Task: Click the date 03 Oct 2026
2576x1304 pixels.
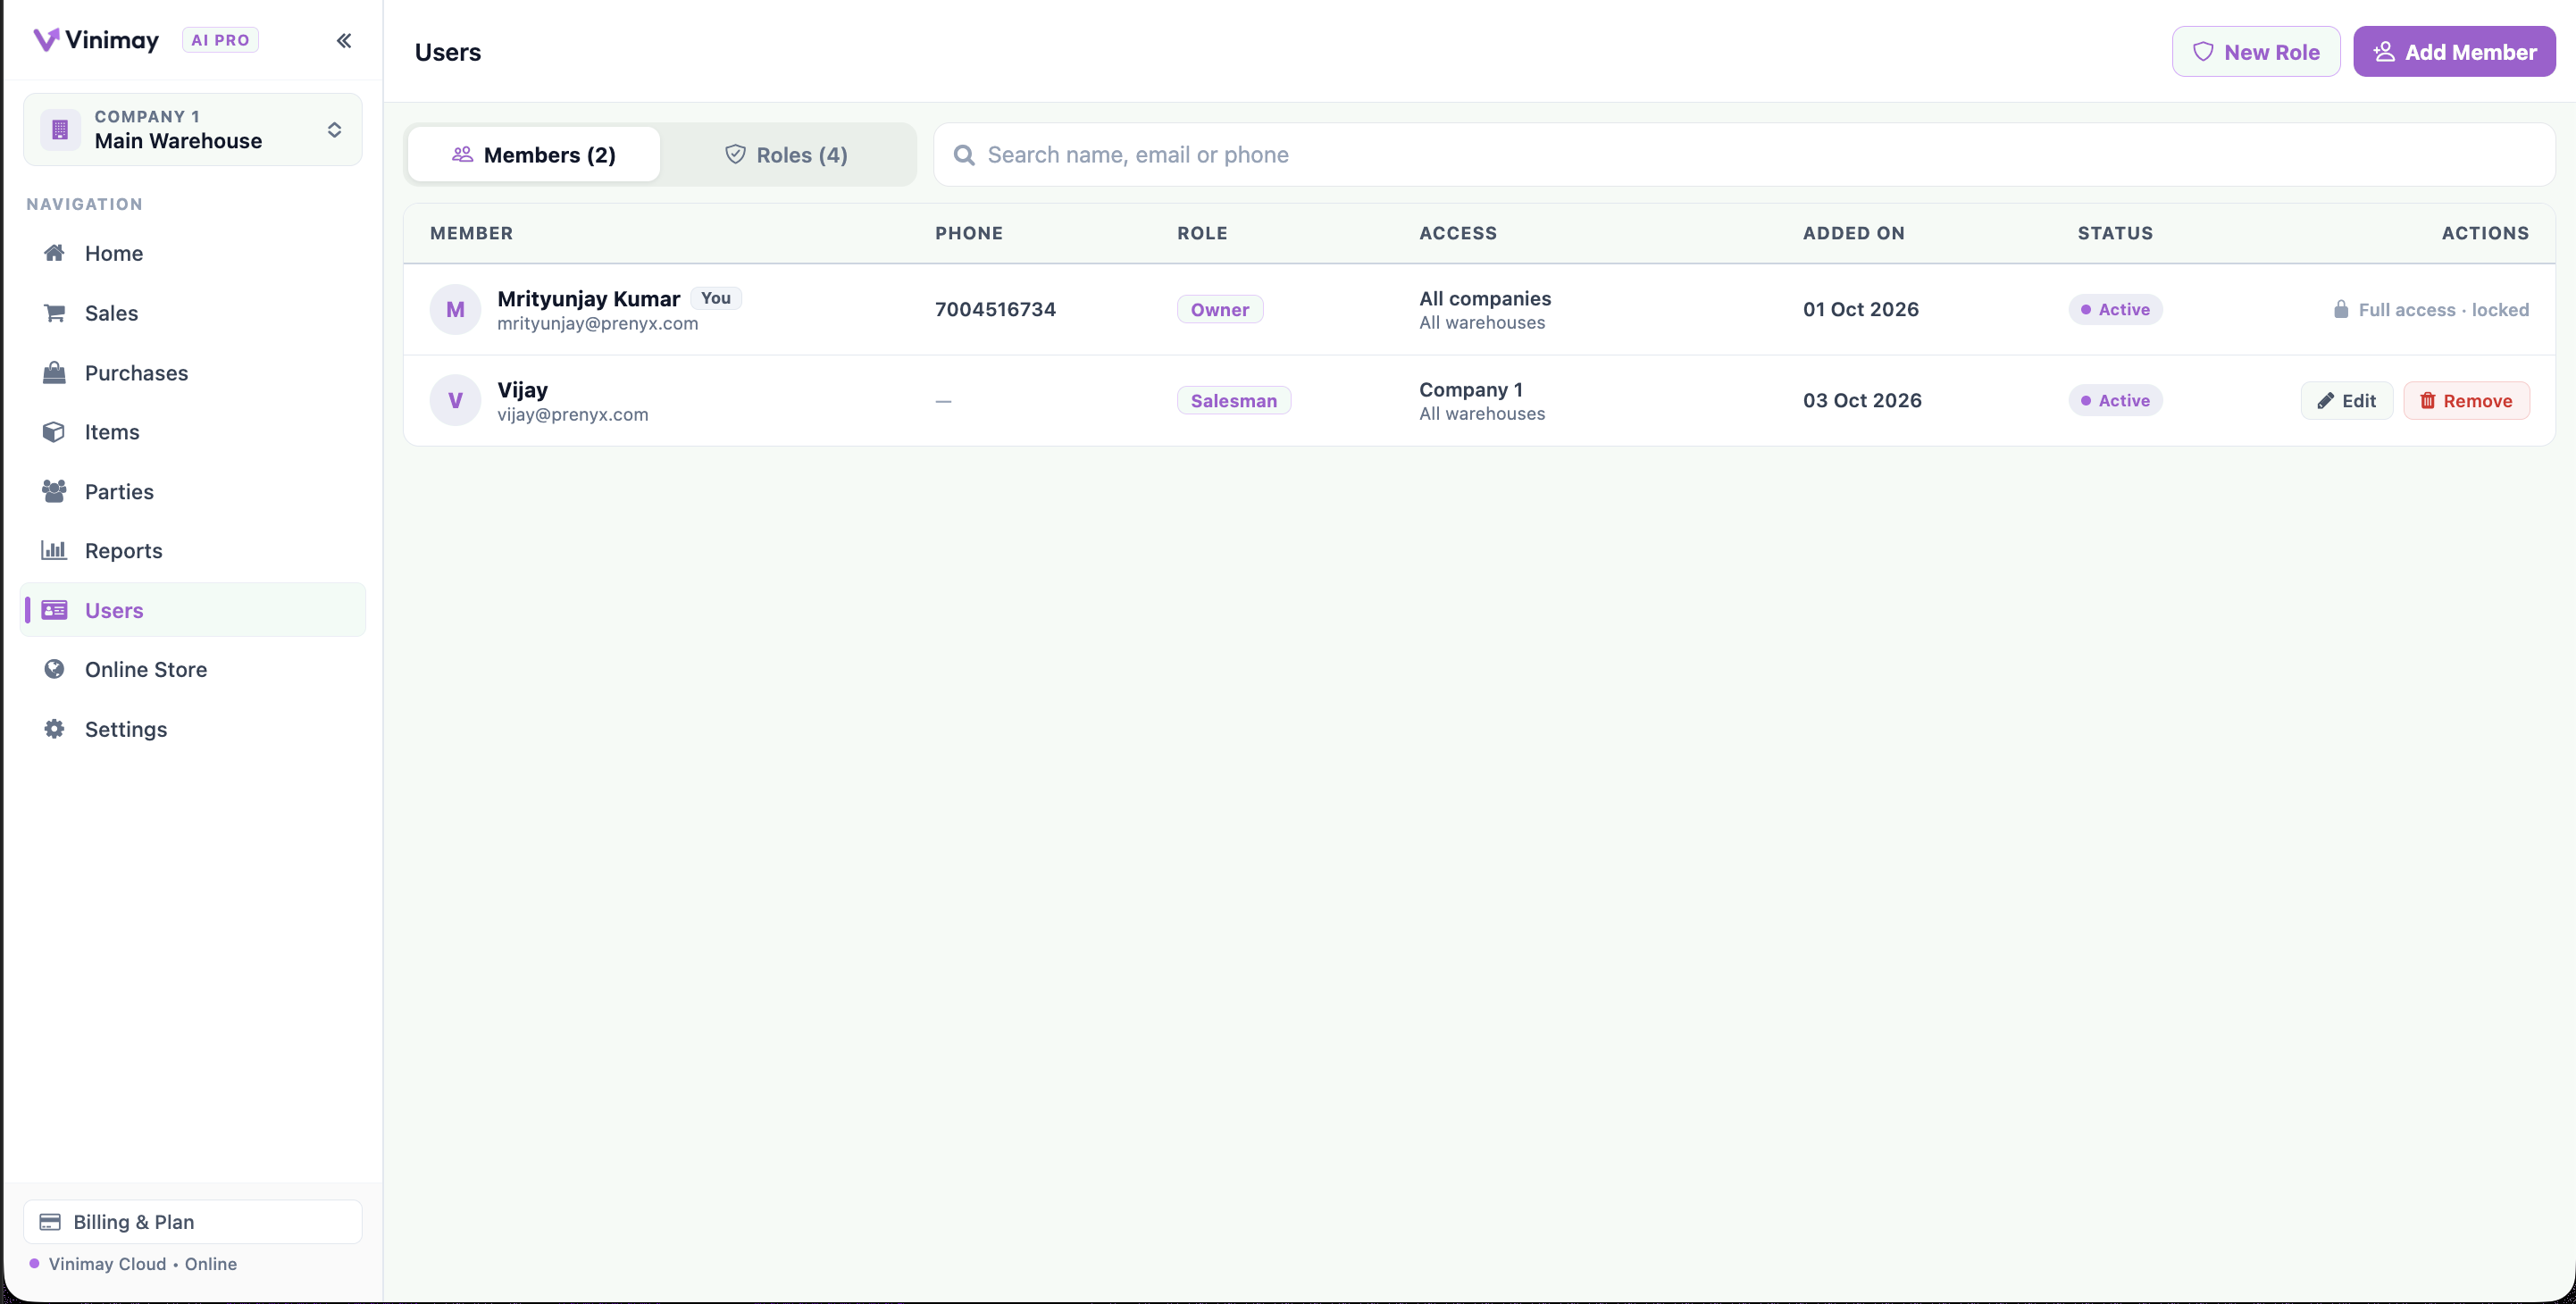Action: [x=1862, y=400]
